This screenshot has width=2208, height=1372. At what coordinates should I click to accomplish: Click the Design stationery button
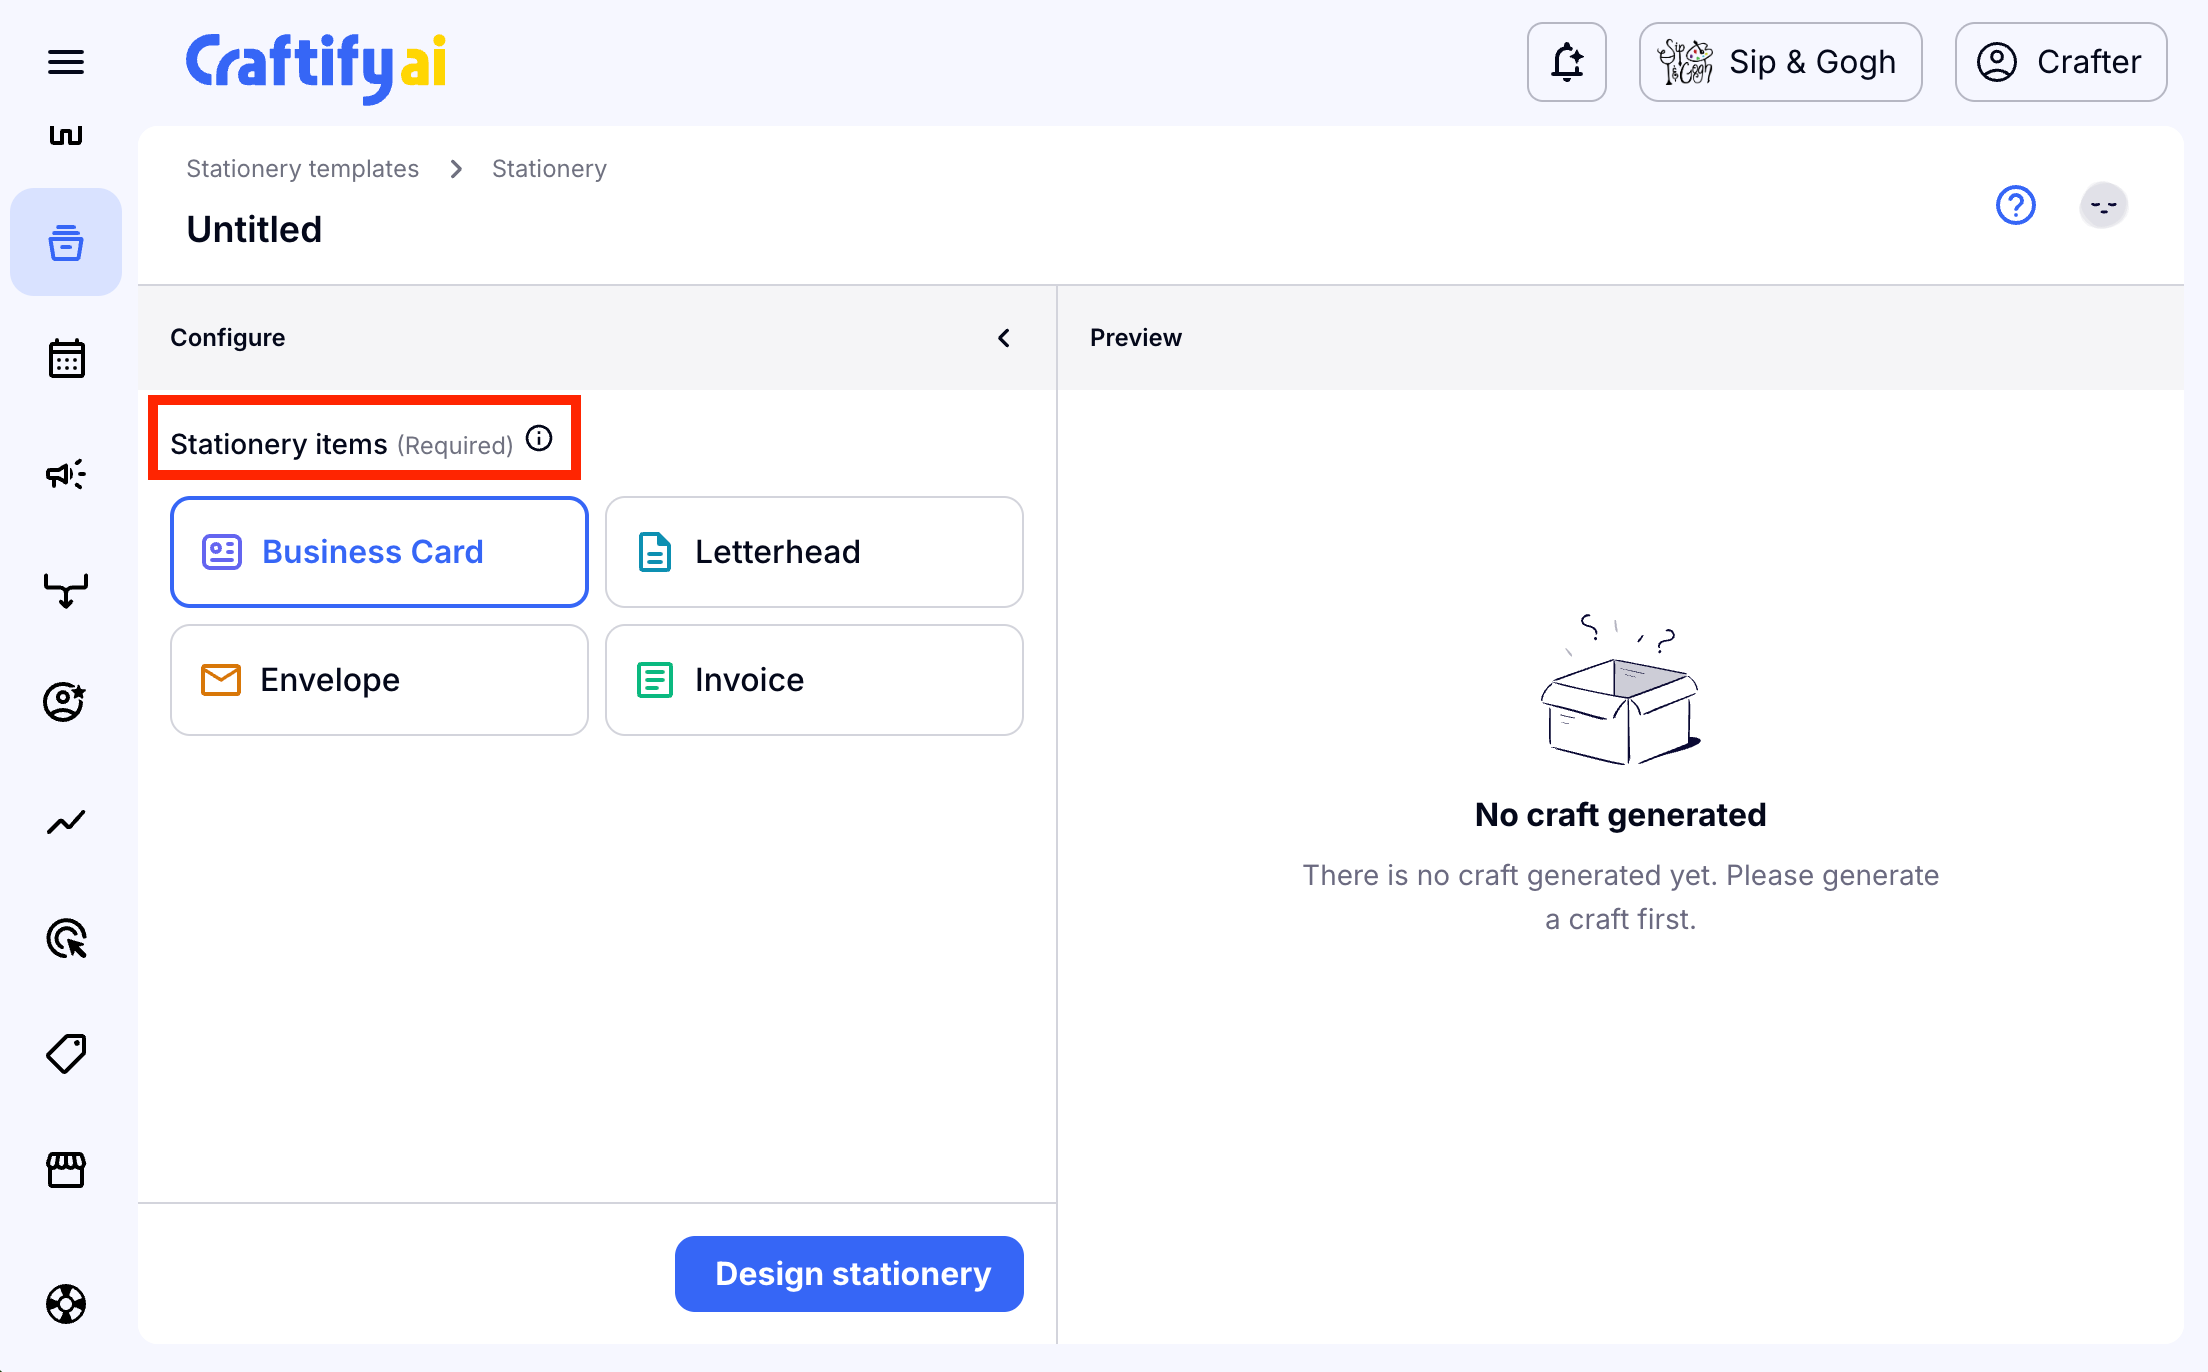[849, 1274]
